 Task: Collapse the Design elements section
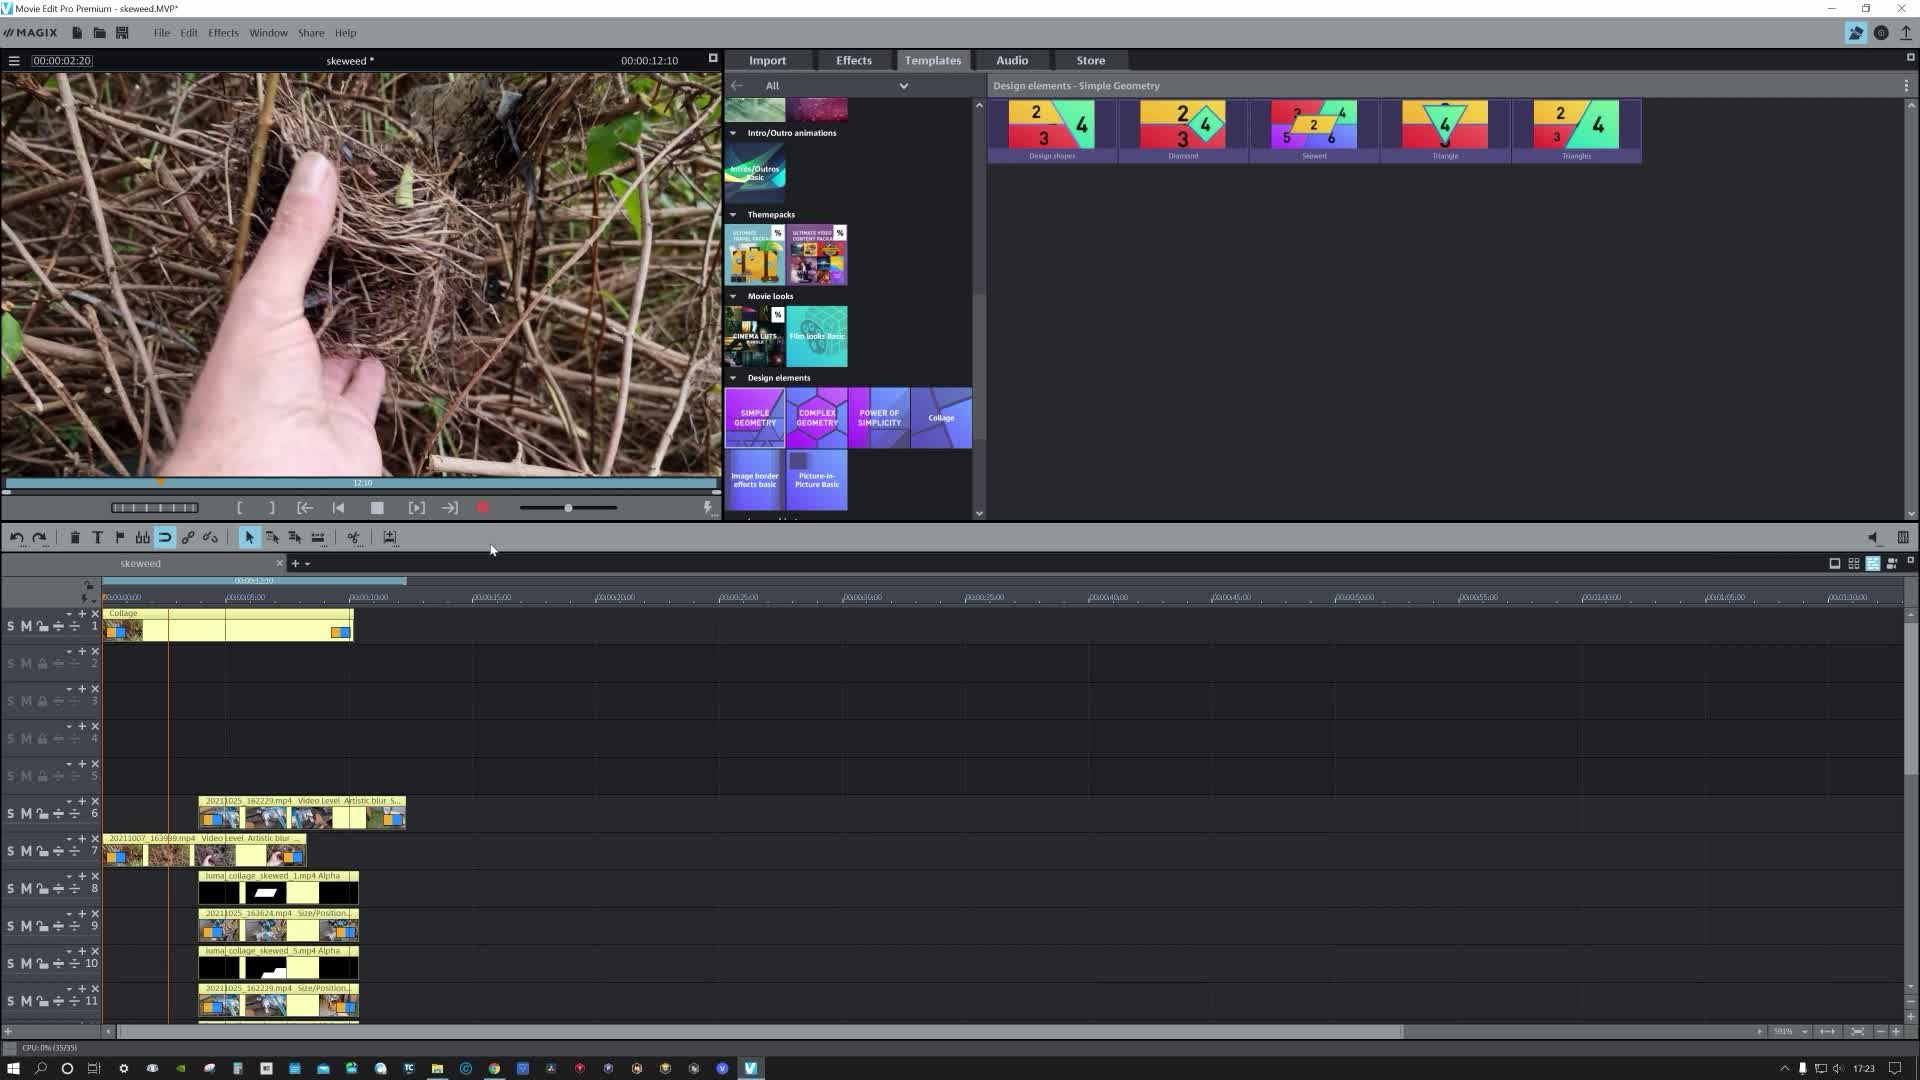click(733, 378)
